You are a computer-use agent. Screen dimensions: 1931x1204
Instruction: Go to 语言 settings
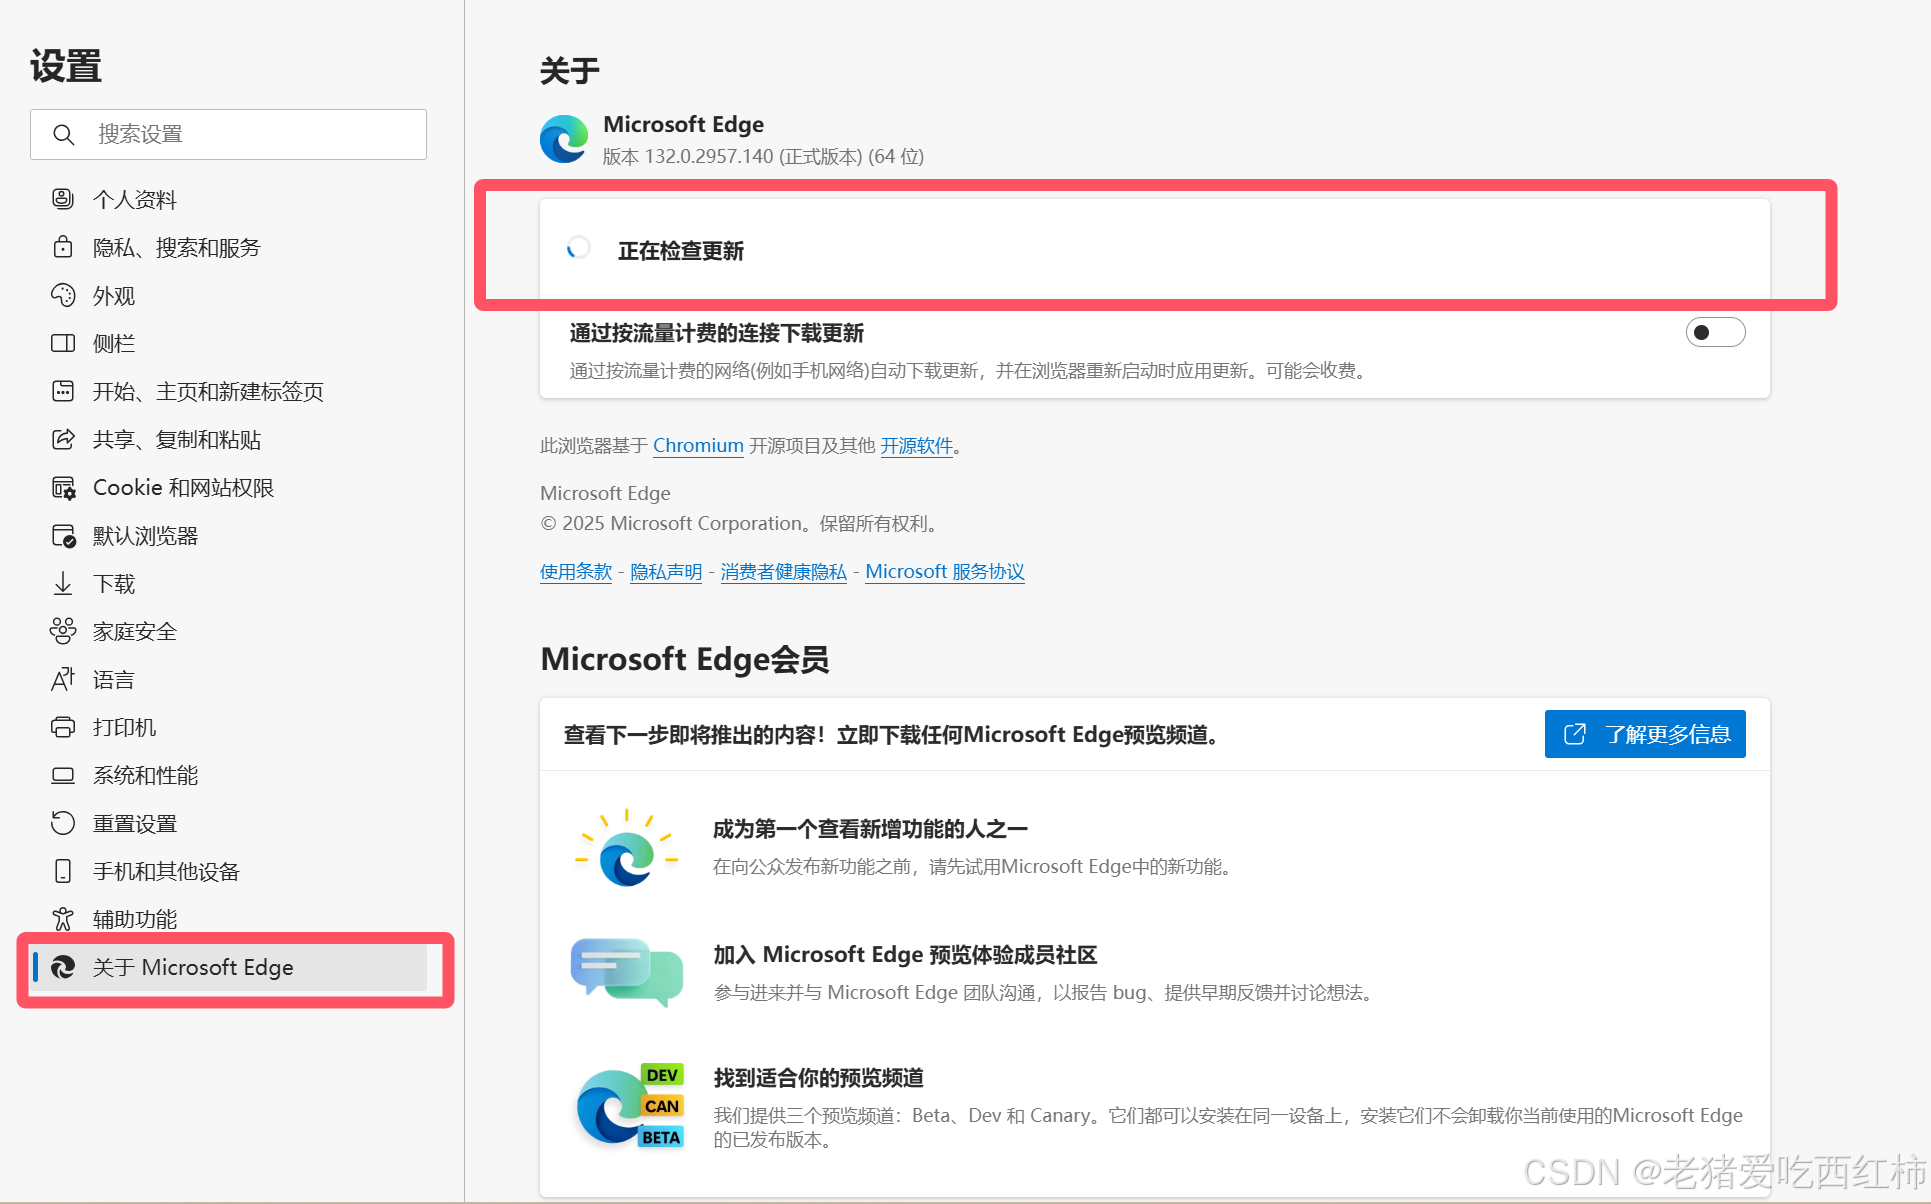click(x=113, y=680)
